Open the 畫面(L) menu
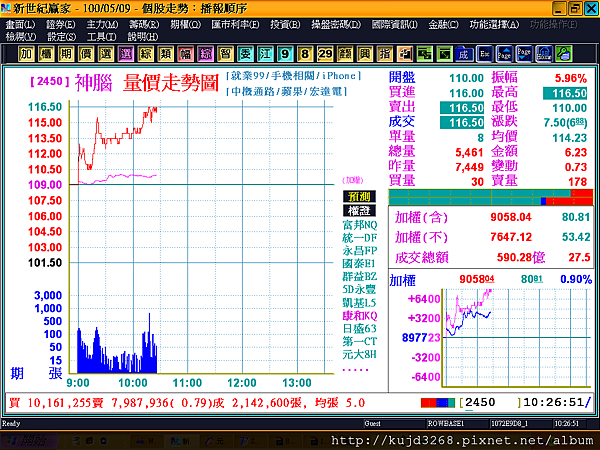The height and width of the screenshot is (450, 600). click(x=20, y=25)
